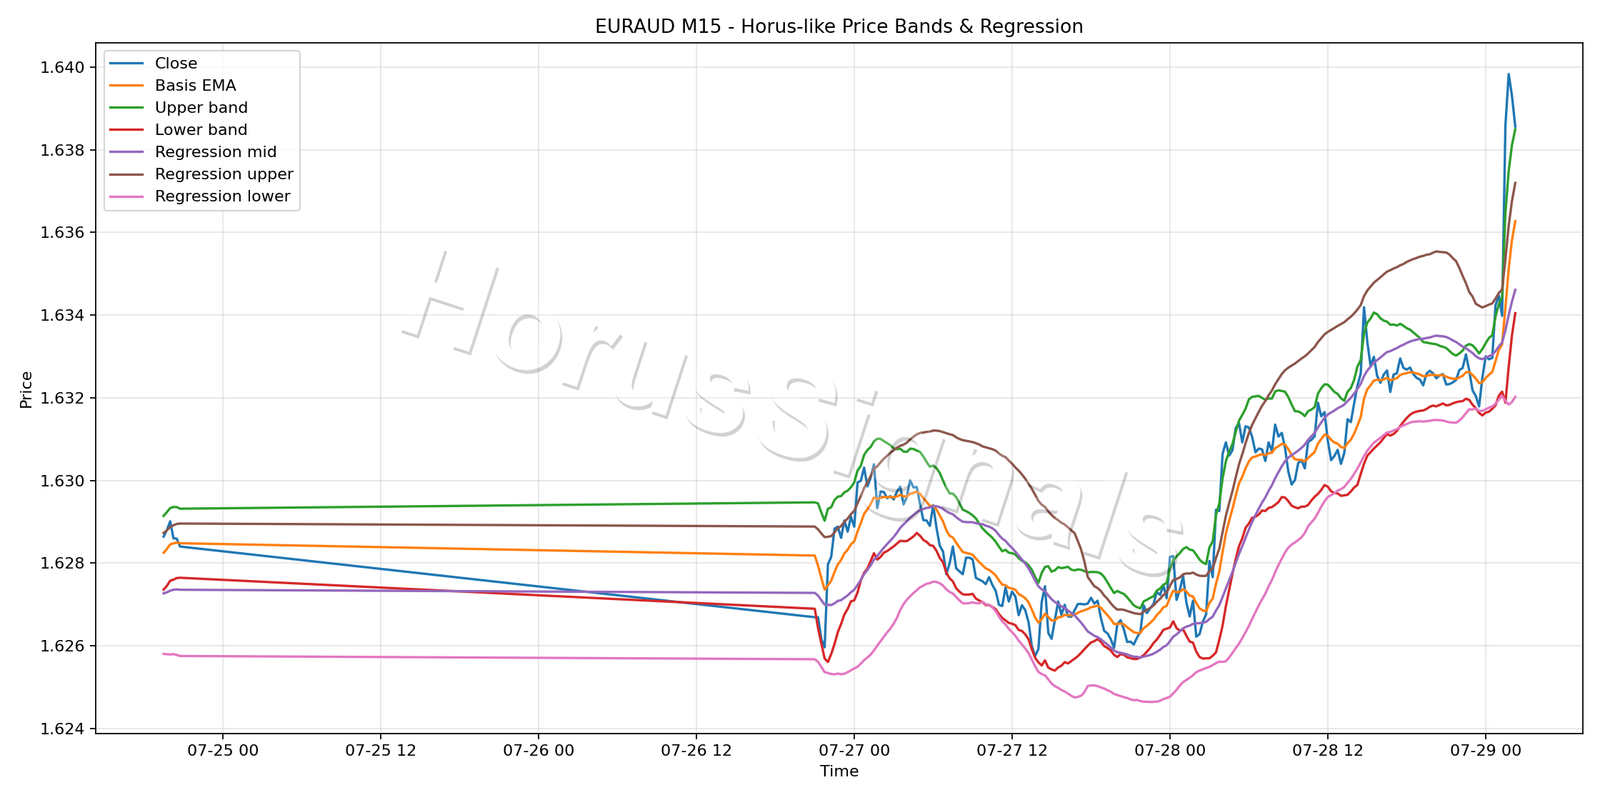Click the 1.630 y-axis tick label
This screenshot has width=1600, height=800.
(62, 481)
